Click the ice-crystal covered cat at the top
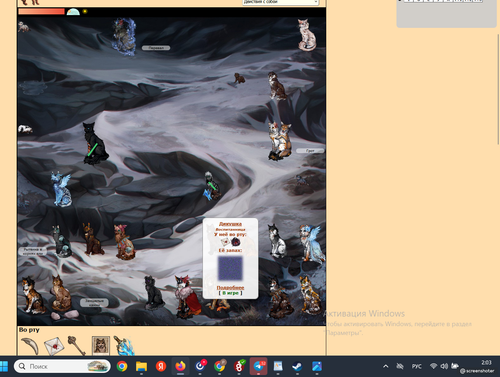Screen dimensions: 500x377 tap(124, 37)
